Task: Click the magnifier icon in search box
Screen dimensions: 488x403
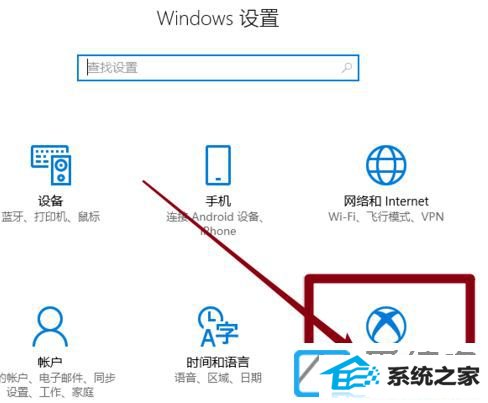Action: [x=347, y=68]
